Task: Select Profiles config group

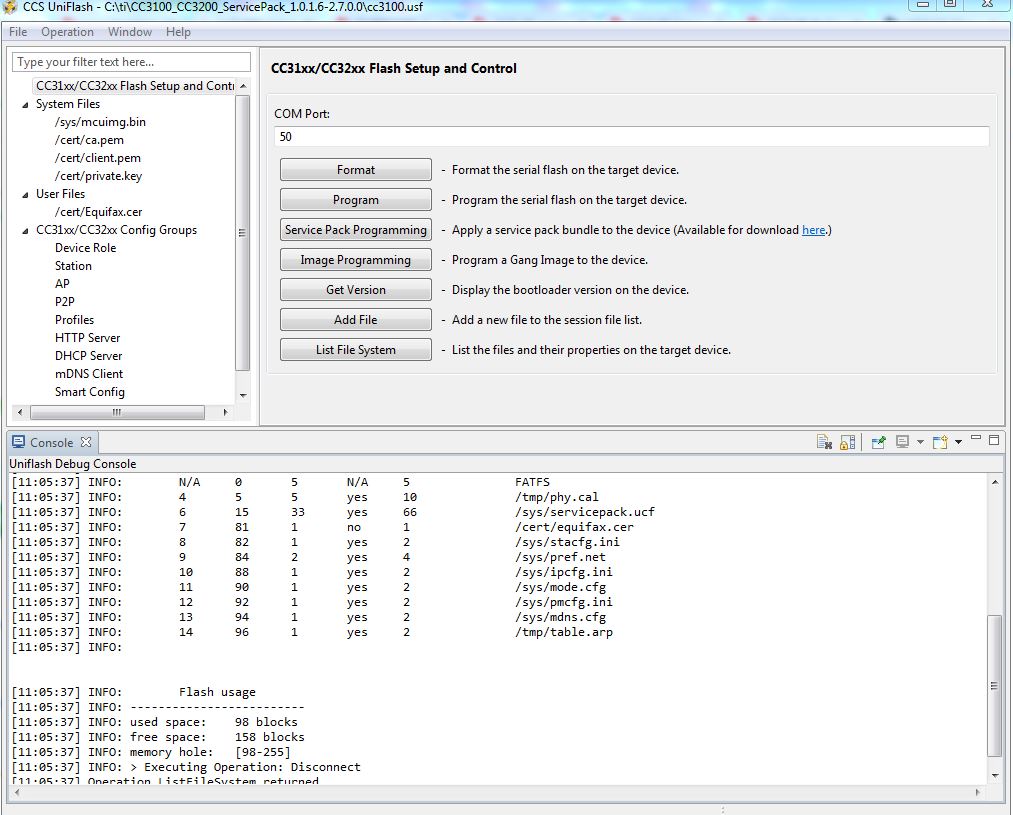Action: 74,320
